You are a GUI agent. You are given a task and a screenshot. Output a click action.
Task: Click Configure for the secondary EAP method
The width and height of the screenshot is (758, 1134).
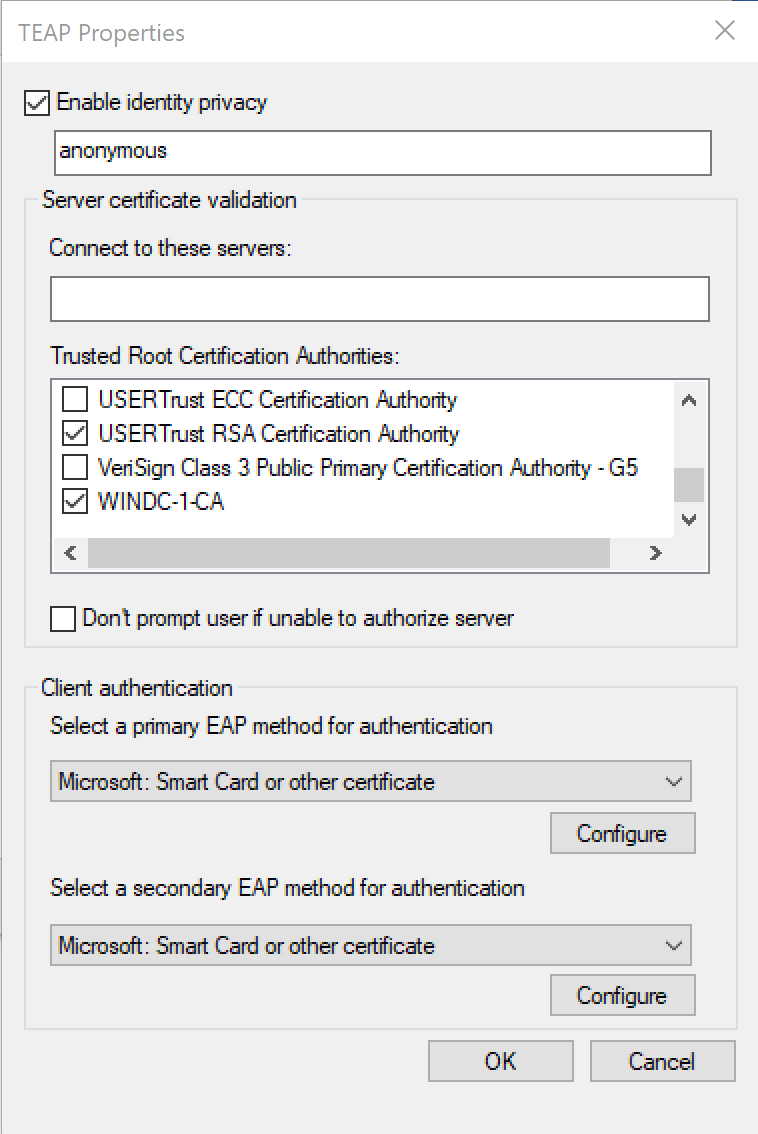coord(622,995)
